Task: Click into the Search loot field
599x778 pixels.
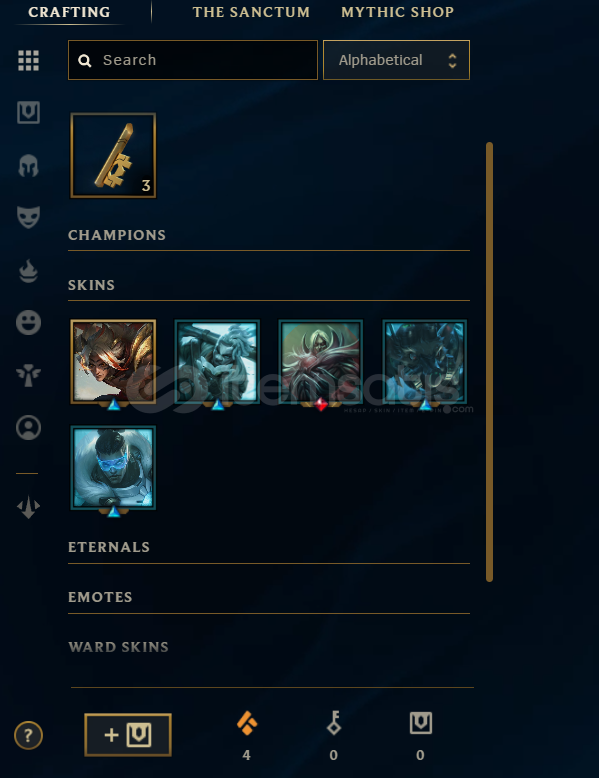Action: pyautogui.click(x=193, y=60)
